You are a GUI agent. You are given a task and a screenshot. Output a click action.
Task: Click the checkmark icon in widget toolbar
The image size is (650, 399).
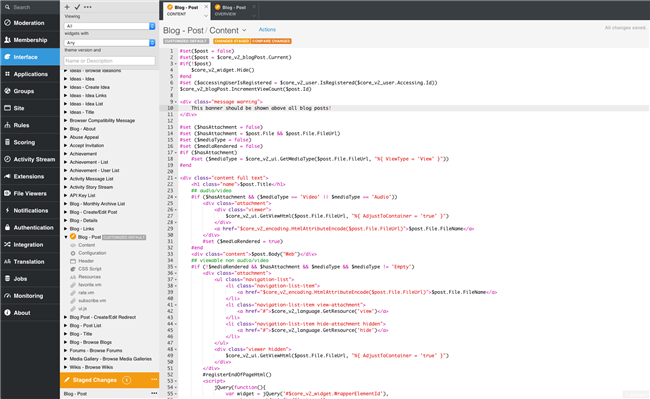click(77, 7)
